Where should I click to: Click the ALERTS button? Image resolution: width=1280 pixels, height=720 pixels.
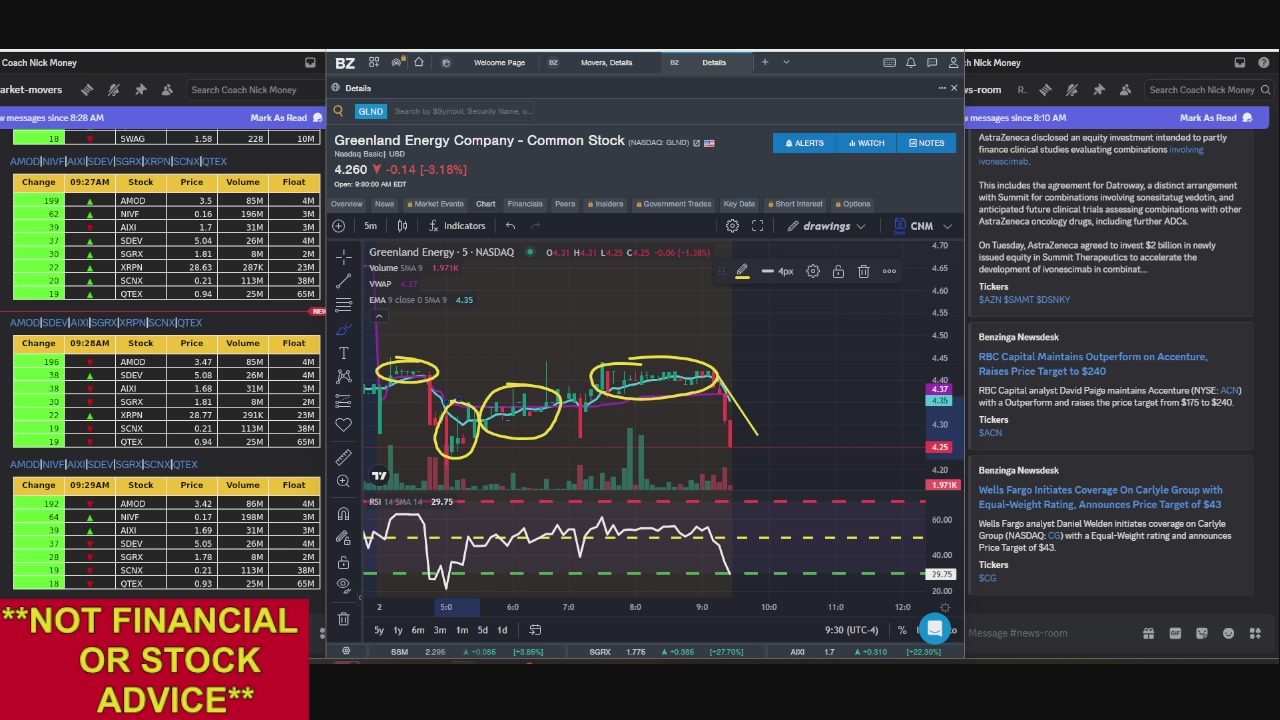804,143
